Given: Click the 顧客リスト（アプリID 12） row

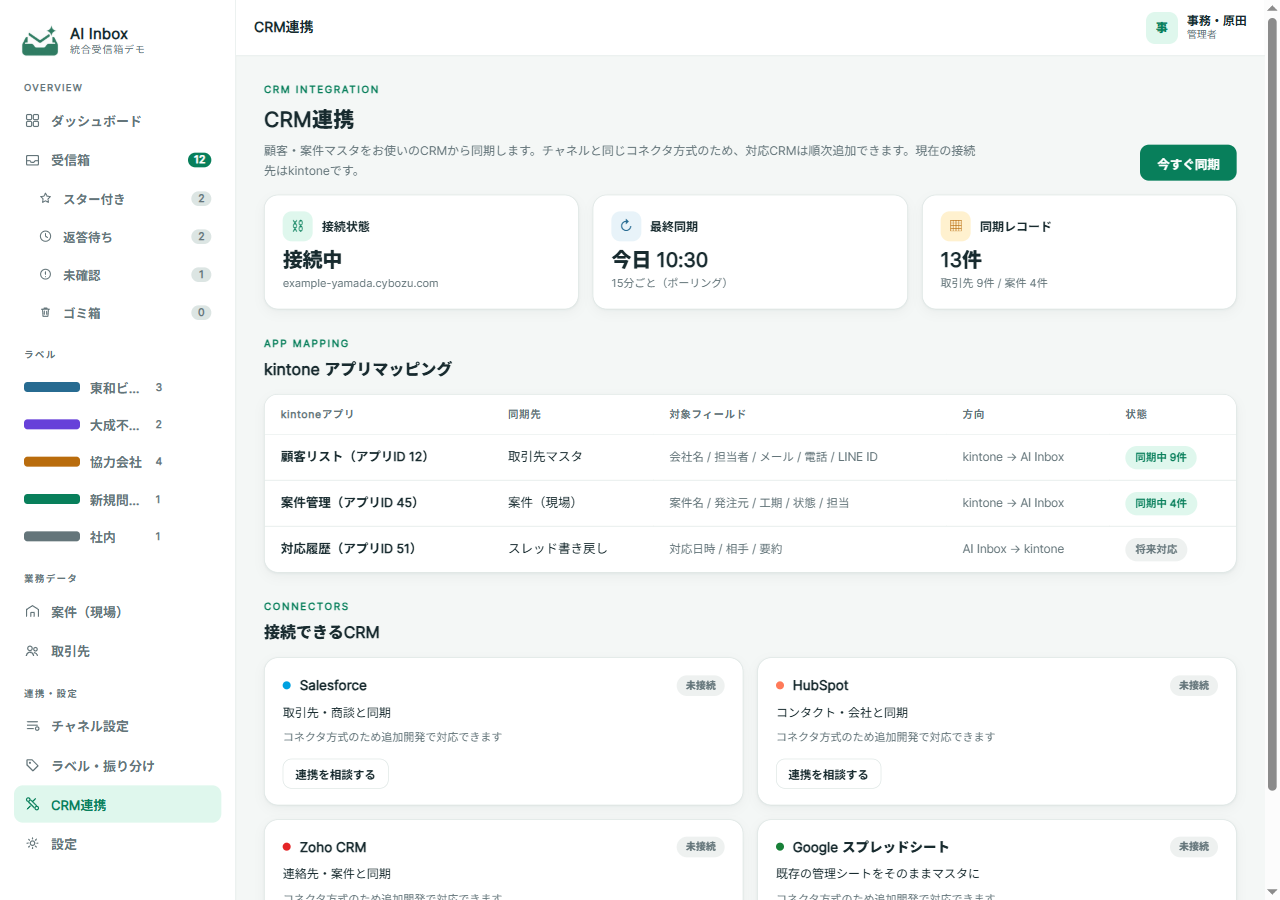Looking at the screenshot, I should coord(750,457).
